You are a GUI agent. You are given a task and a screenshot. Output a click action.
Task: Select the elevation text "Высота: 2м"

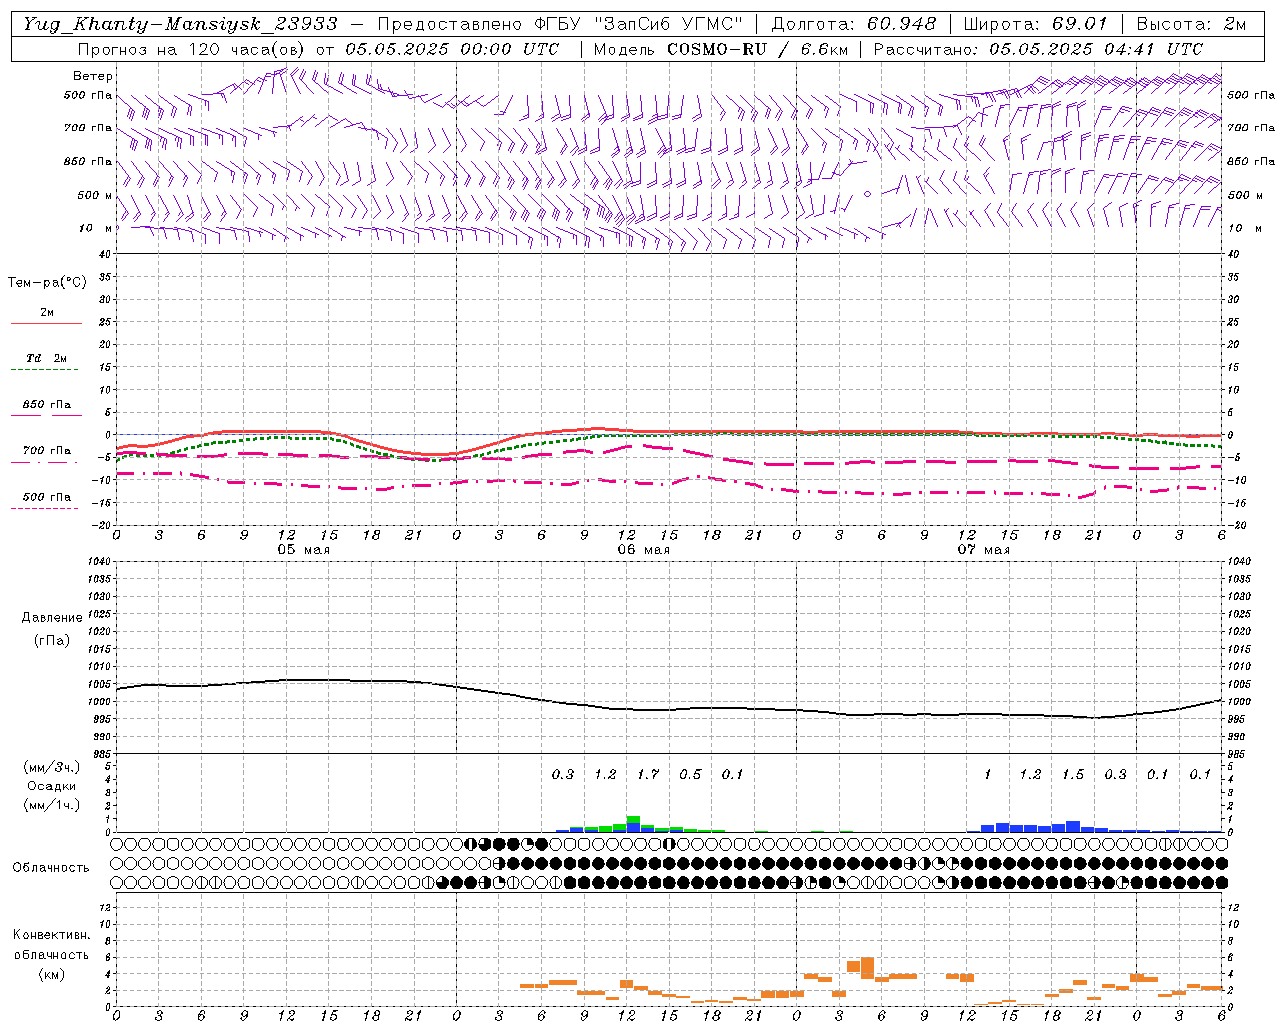click(1191, 24)
